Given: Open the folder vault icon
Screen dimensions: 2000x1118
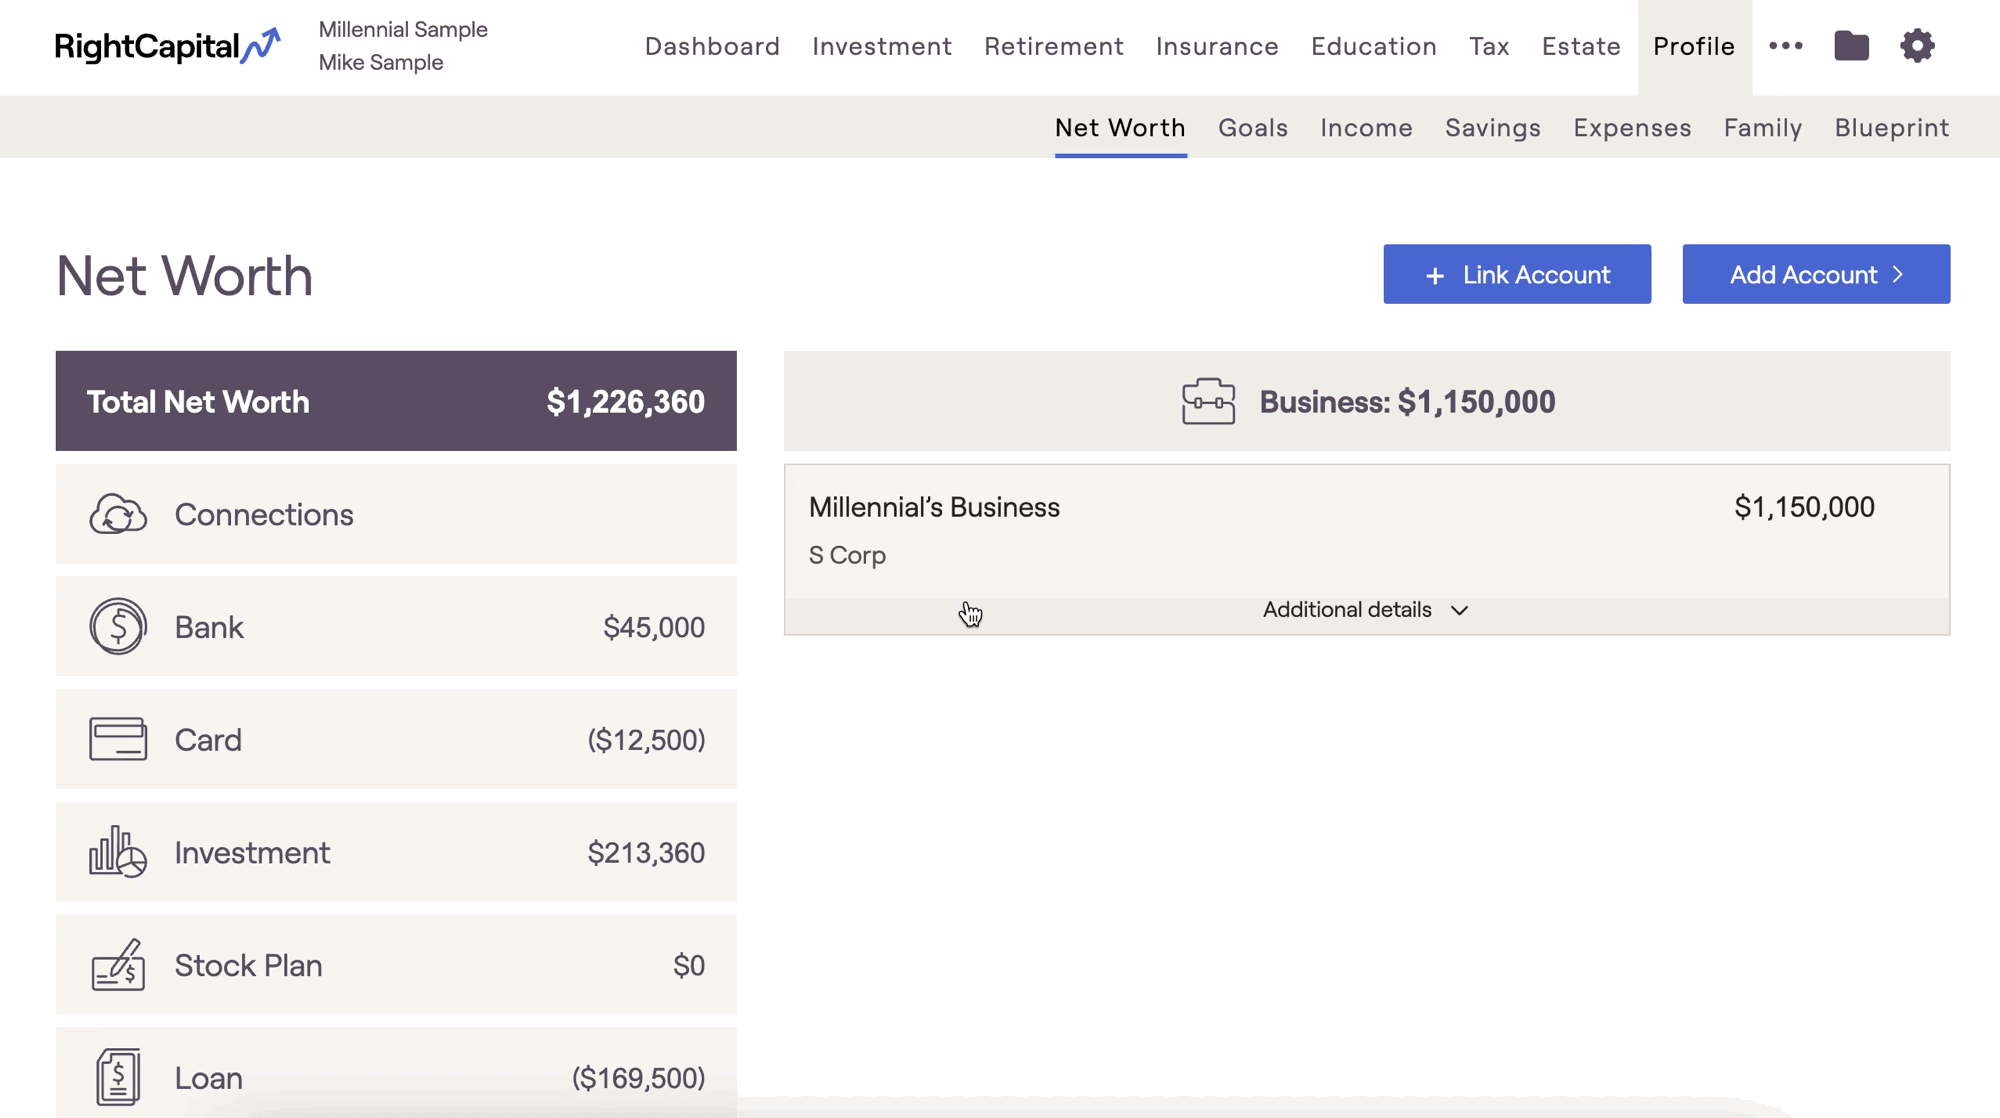Looking at the screenshot, I should pos(1851,46).
